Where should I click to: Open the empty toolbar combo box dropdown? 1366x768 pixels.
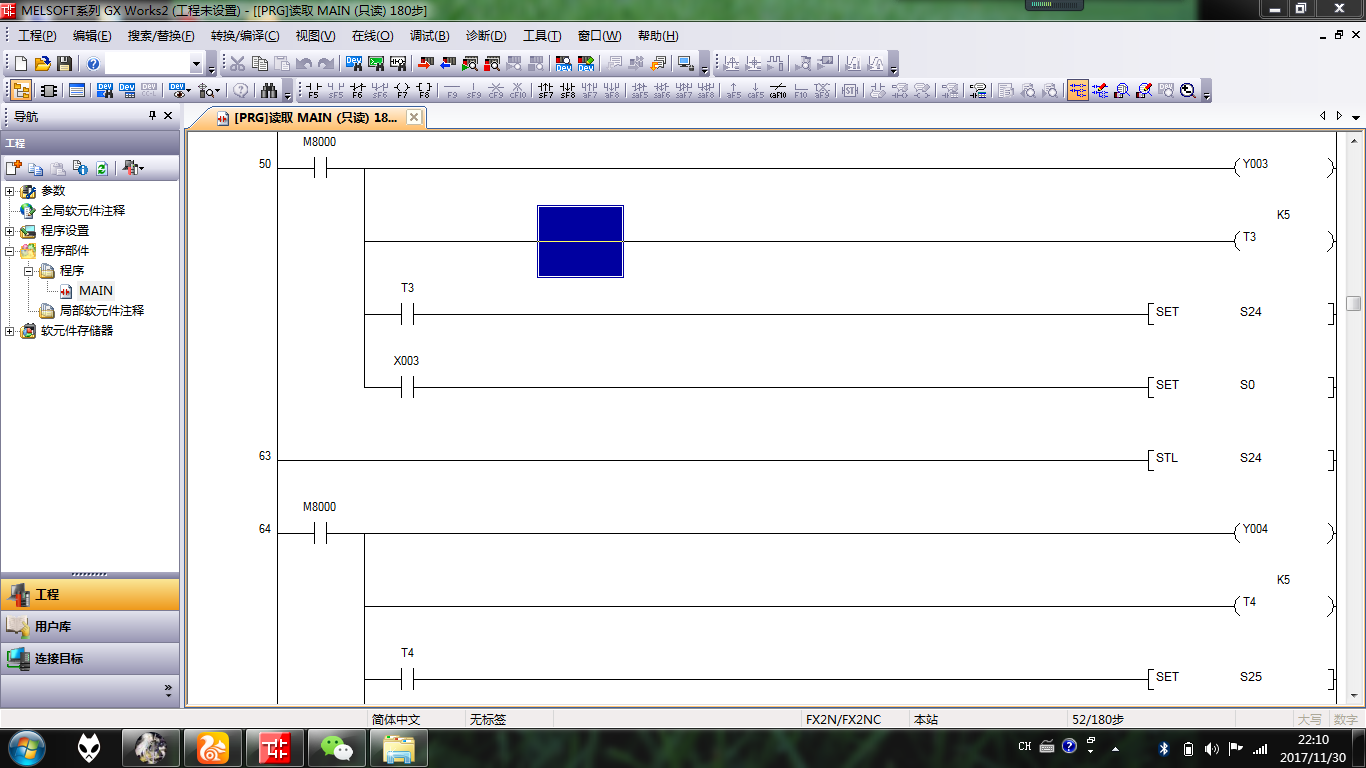point(196,65)
